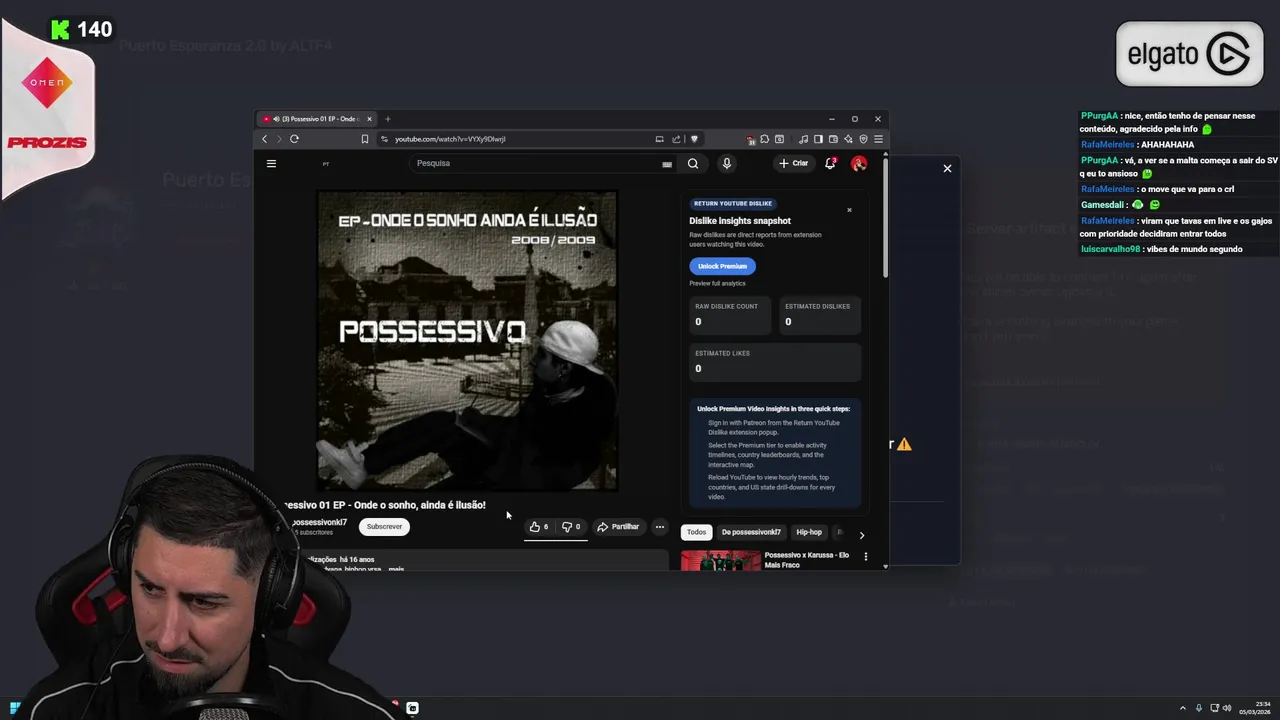1280x720 pixels.
Task: Select the Todos filter chip
Action: pyautogui.click(x=696, y=532)
